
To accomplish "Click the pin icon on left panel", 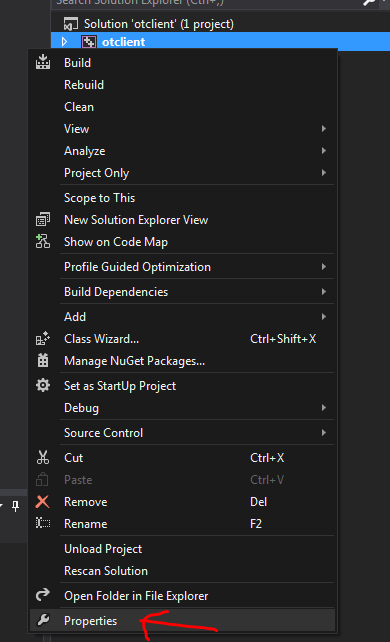I will pyautogui.click(x=16, y=506).
